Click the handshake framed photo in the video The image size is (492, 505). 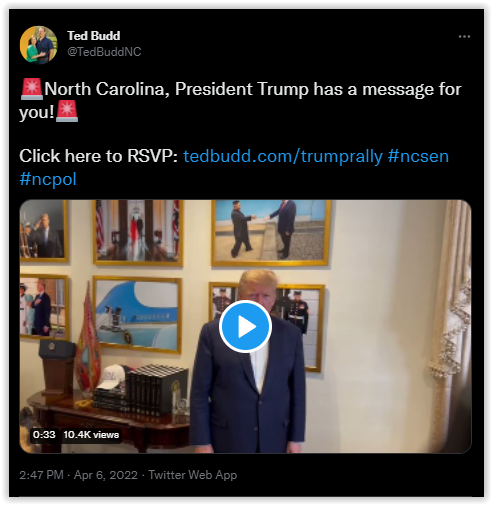coord(271,233)
